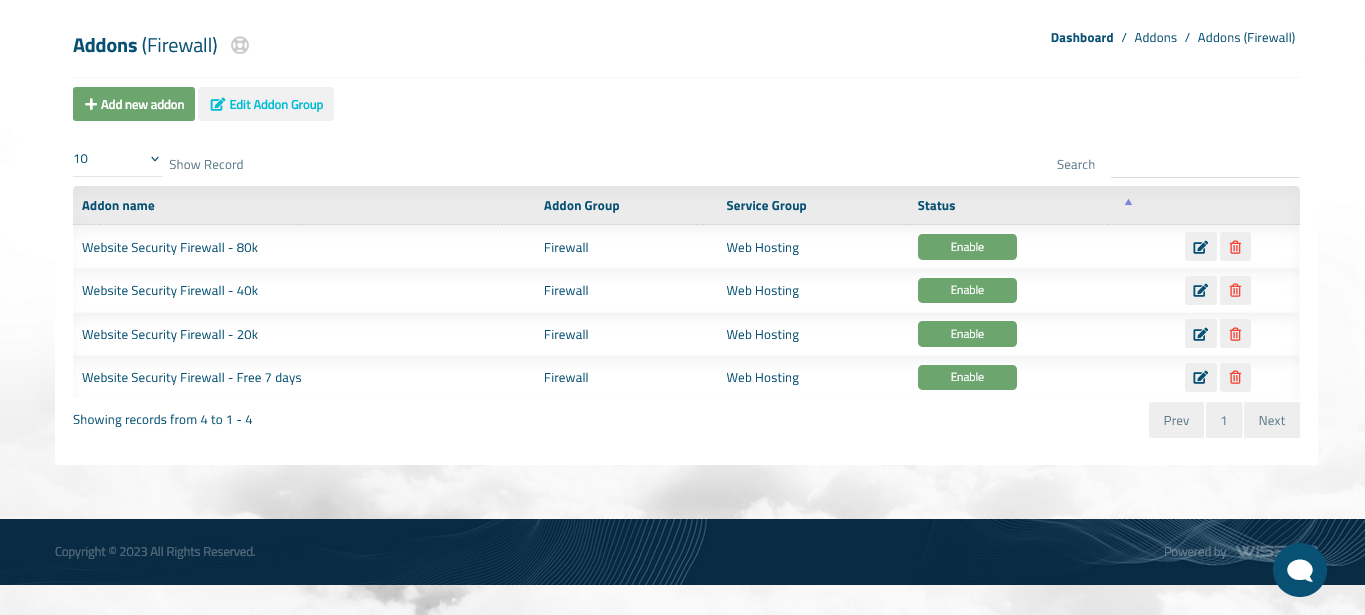Open Addons breadcrumb link
Image resolution: width=1365 pixels, height=615 pixels.
click(1155, 38)
